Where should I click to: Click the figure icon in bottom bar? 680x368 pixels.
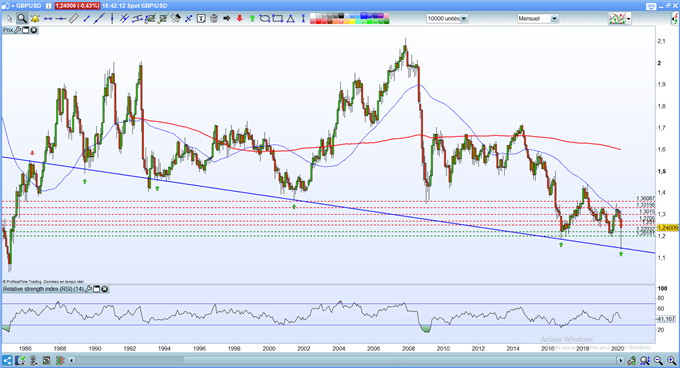33,360
